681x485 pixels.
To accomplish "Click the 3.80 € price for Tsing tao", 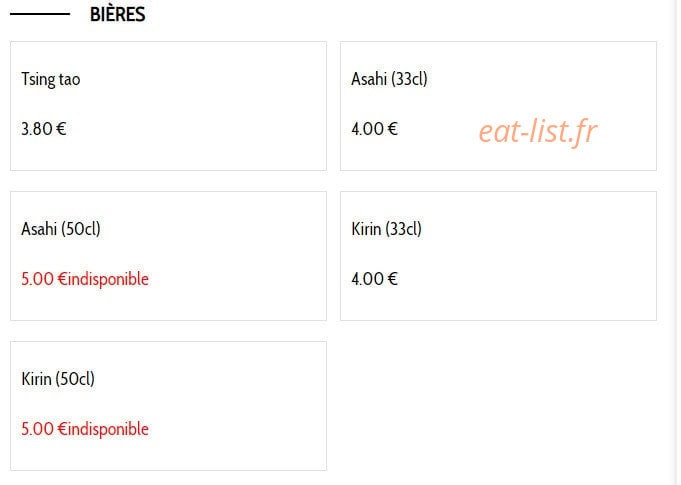I will 44,129.
